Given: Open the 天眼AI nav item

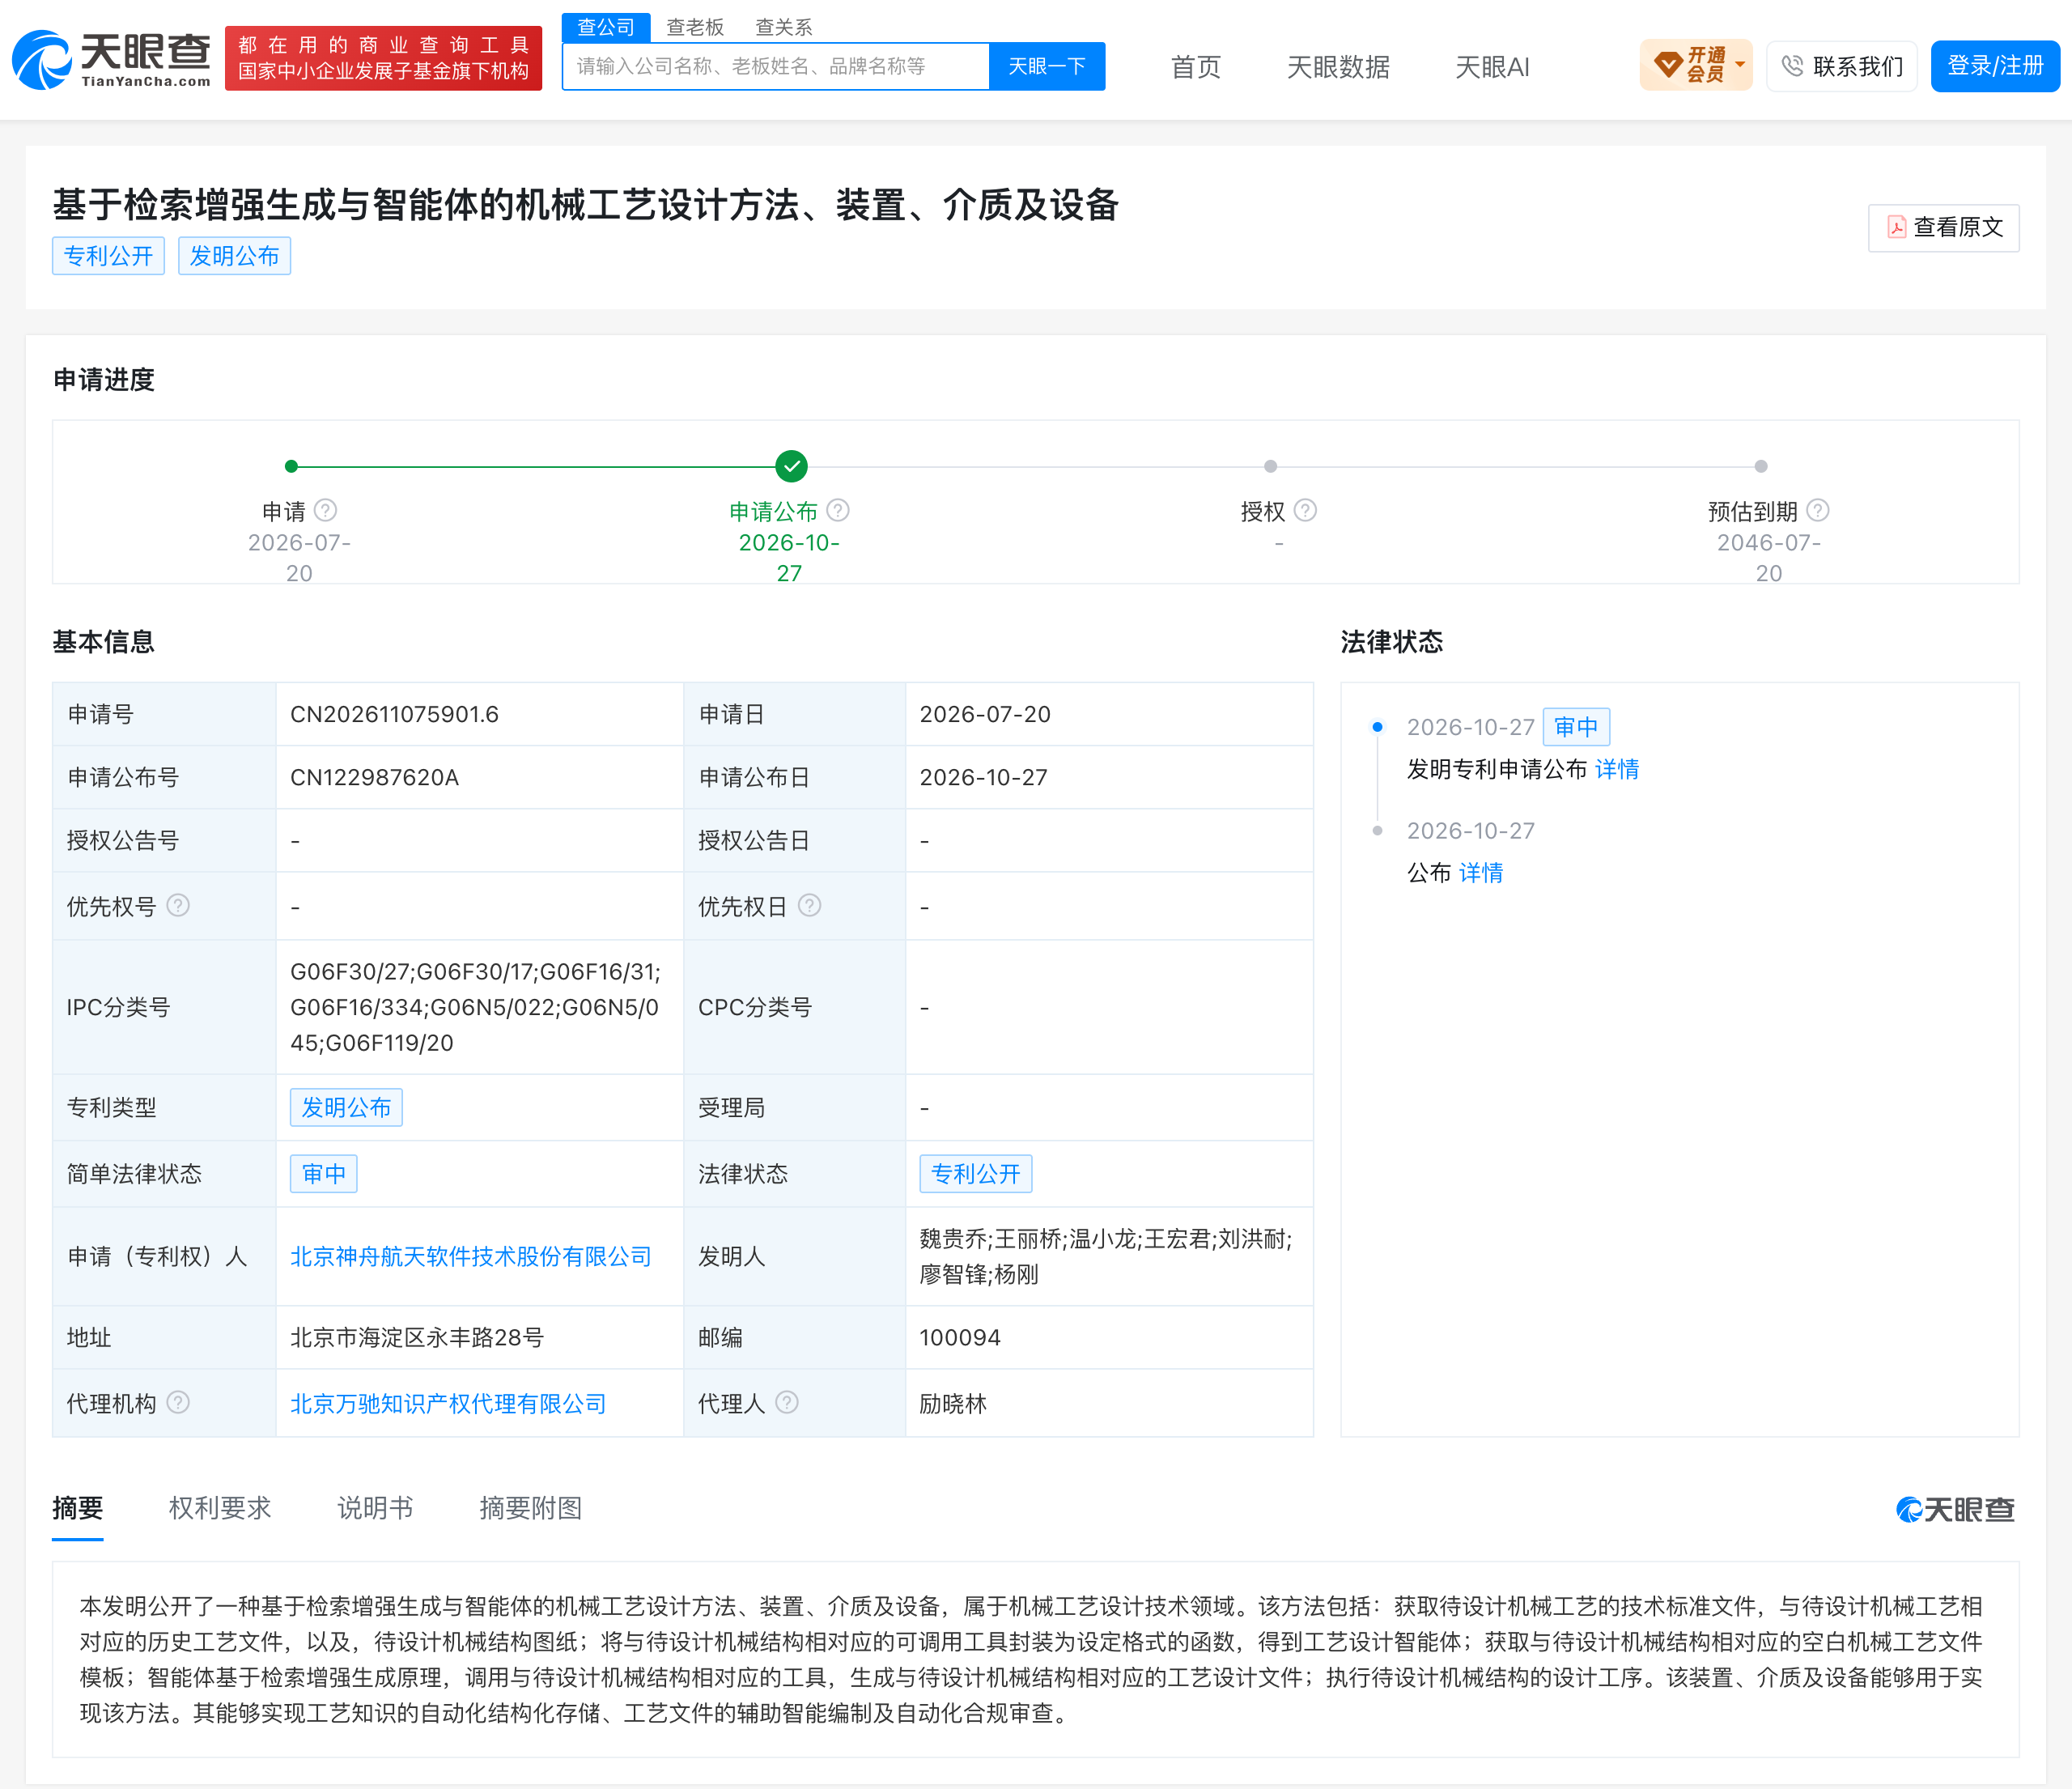Looking at the screenshot, I should 1492,67.
